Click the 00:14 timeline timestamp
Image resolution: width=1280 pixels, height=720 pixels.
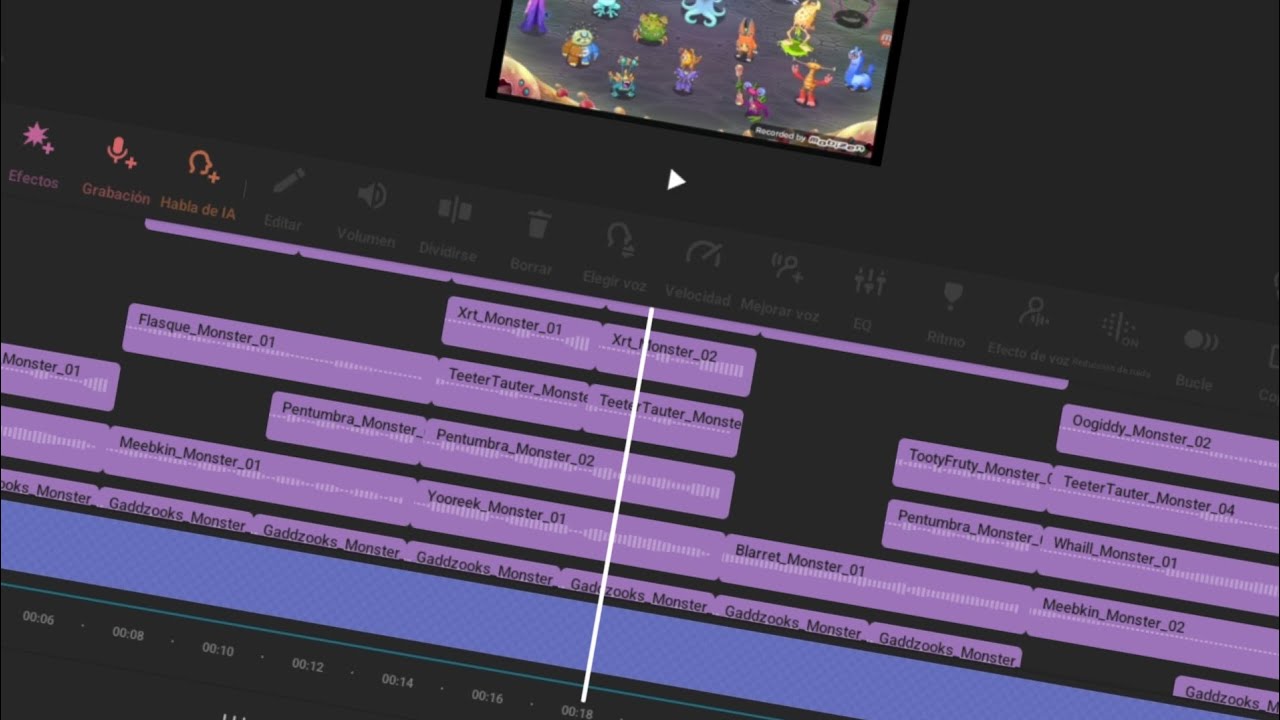coord(398,681)
